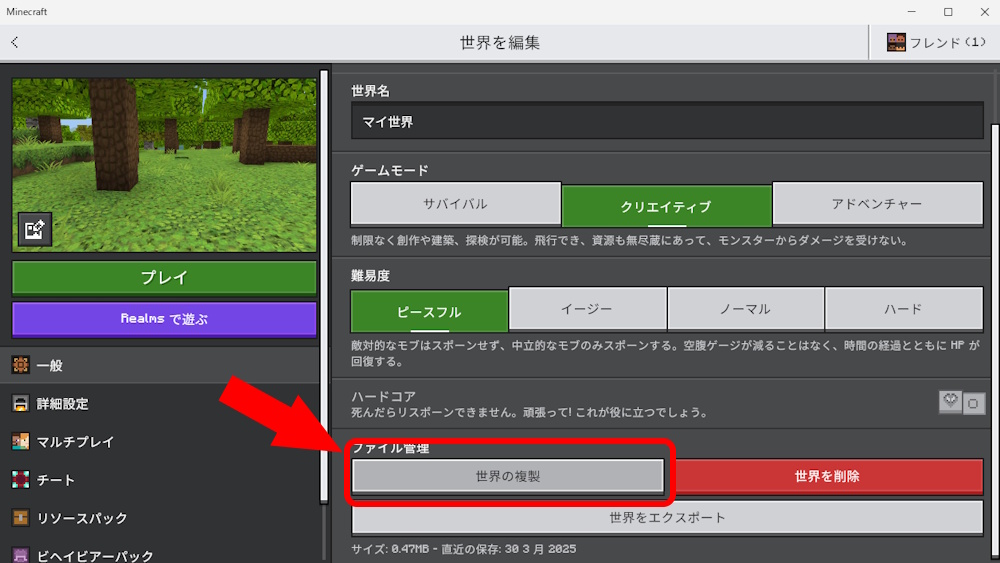Open リソースパック section
The image size is (1000, 563).
point(159,518)
